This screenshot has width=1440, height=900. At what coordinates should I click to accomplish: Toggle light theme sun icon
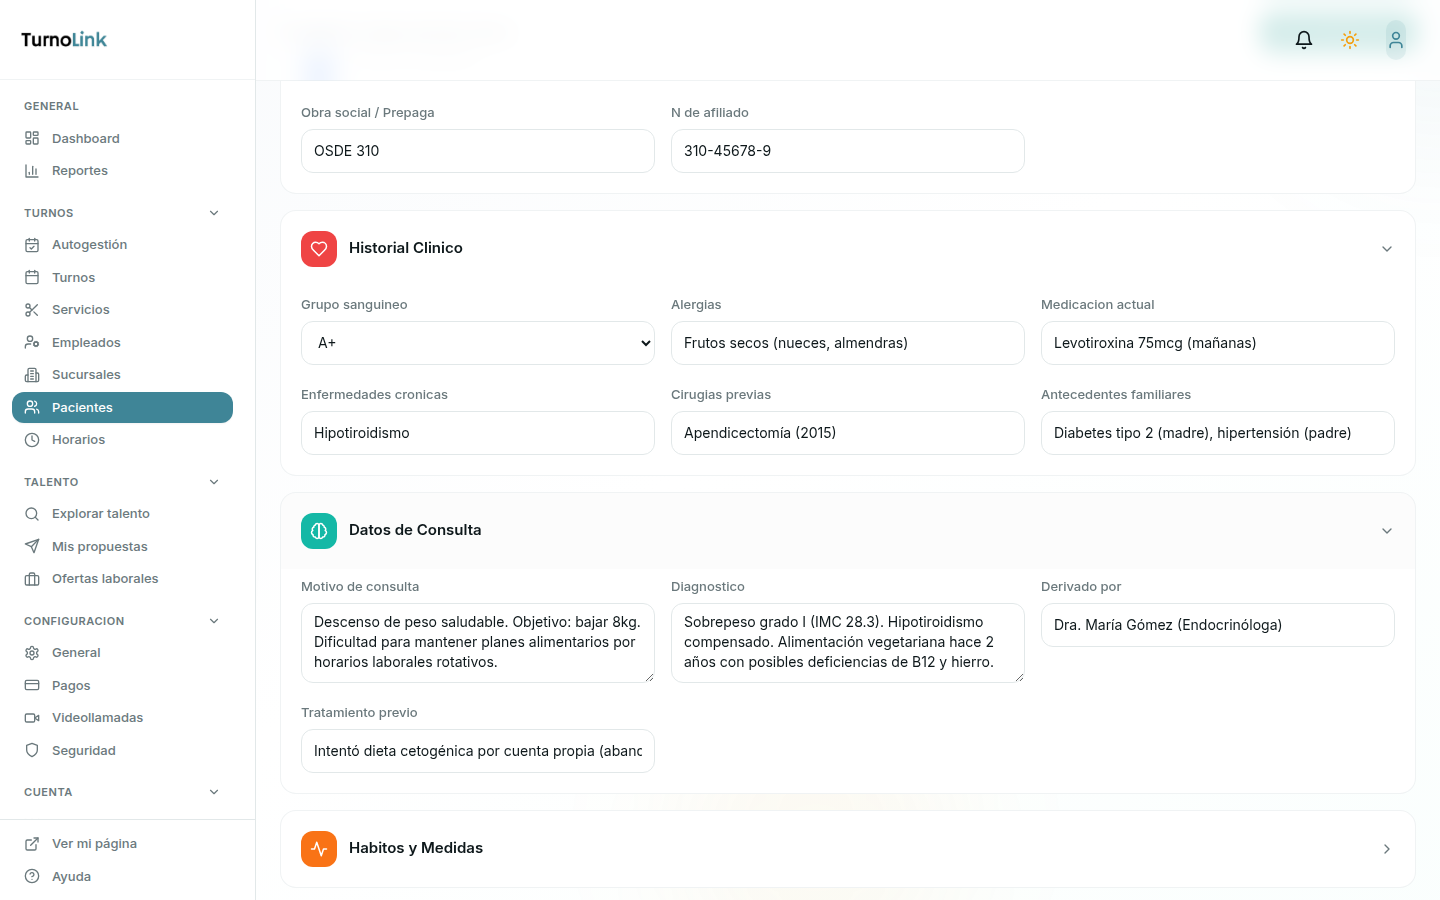1350,40
